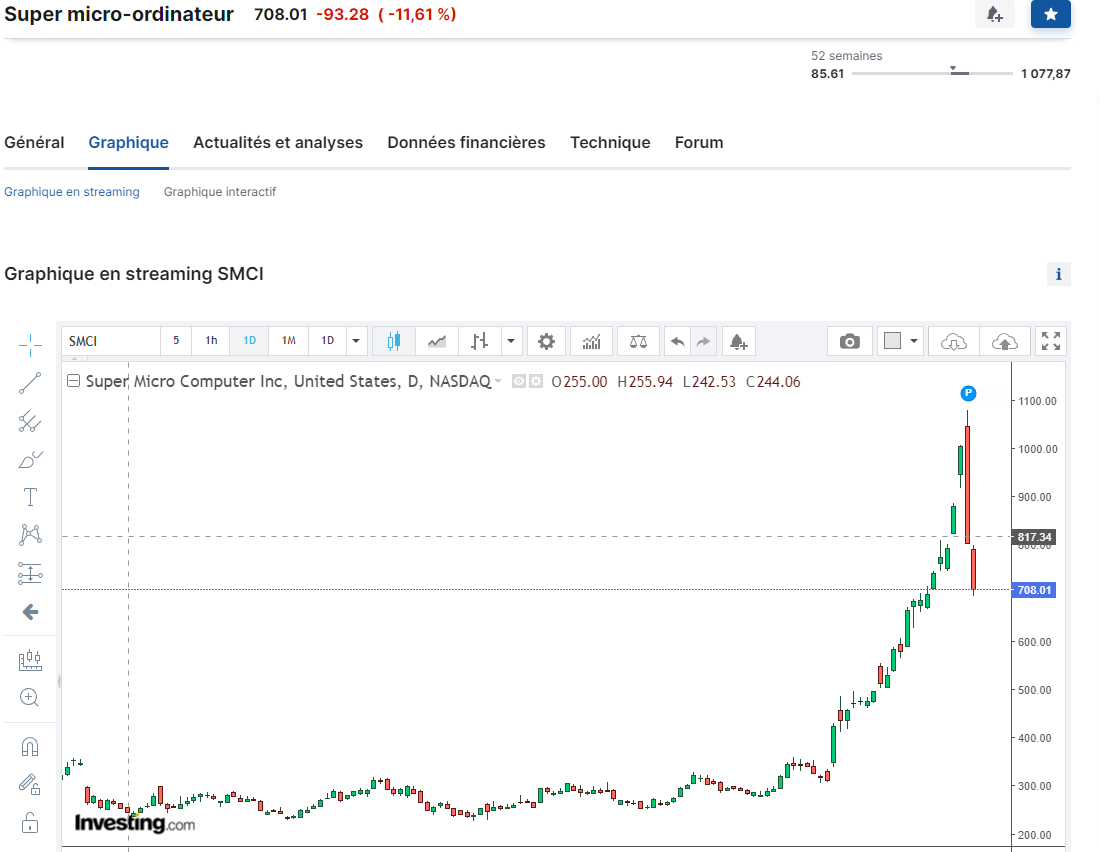The width and height of the screenshot is (1100, 852).
Task: Open layout dropdown arrow
Action: [914, 341]
